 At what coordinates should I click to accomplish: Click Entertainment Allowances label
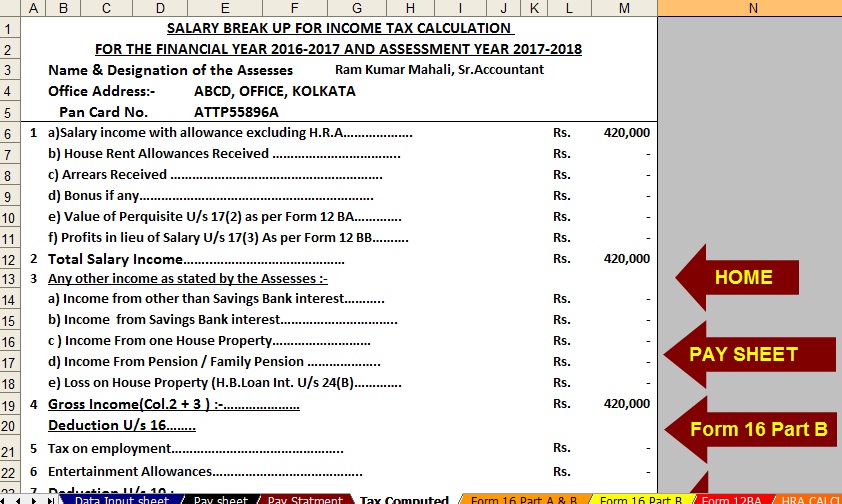[205, 472]
